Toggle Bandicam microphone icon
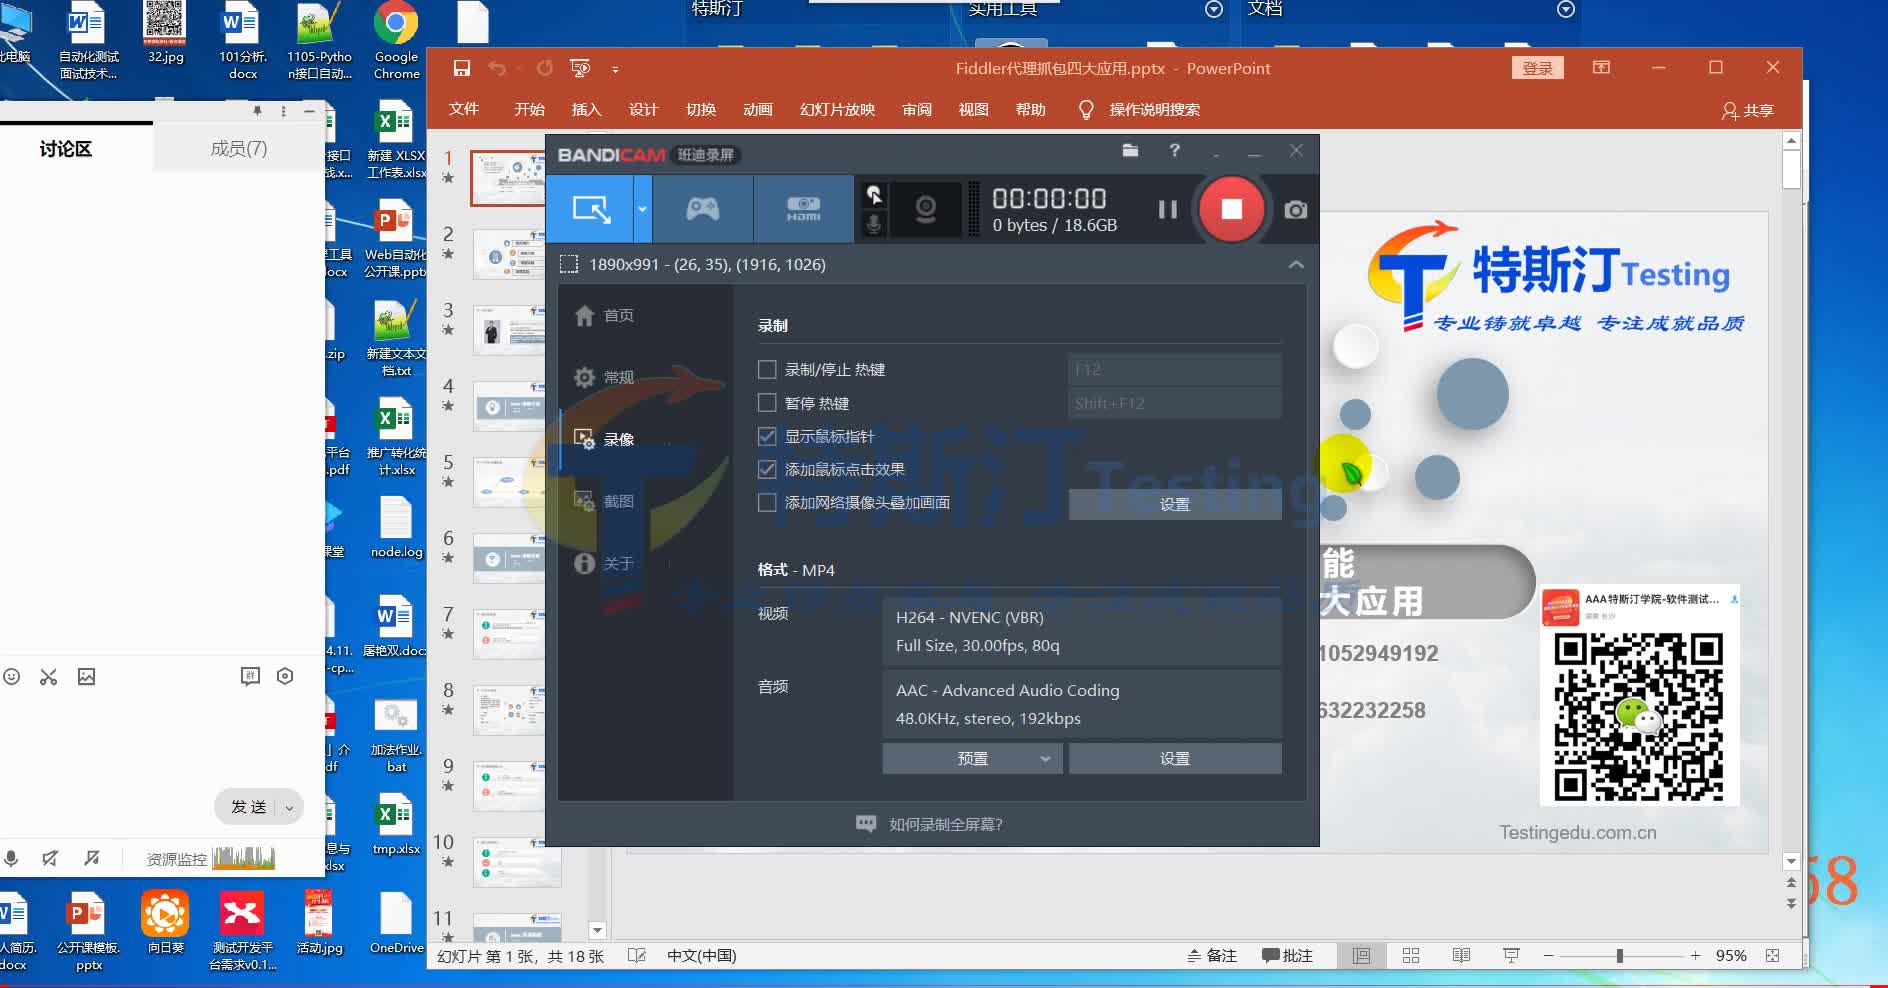The image size is (1888, 988). 874,224
